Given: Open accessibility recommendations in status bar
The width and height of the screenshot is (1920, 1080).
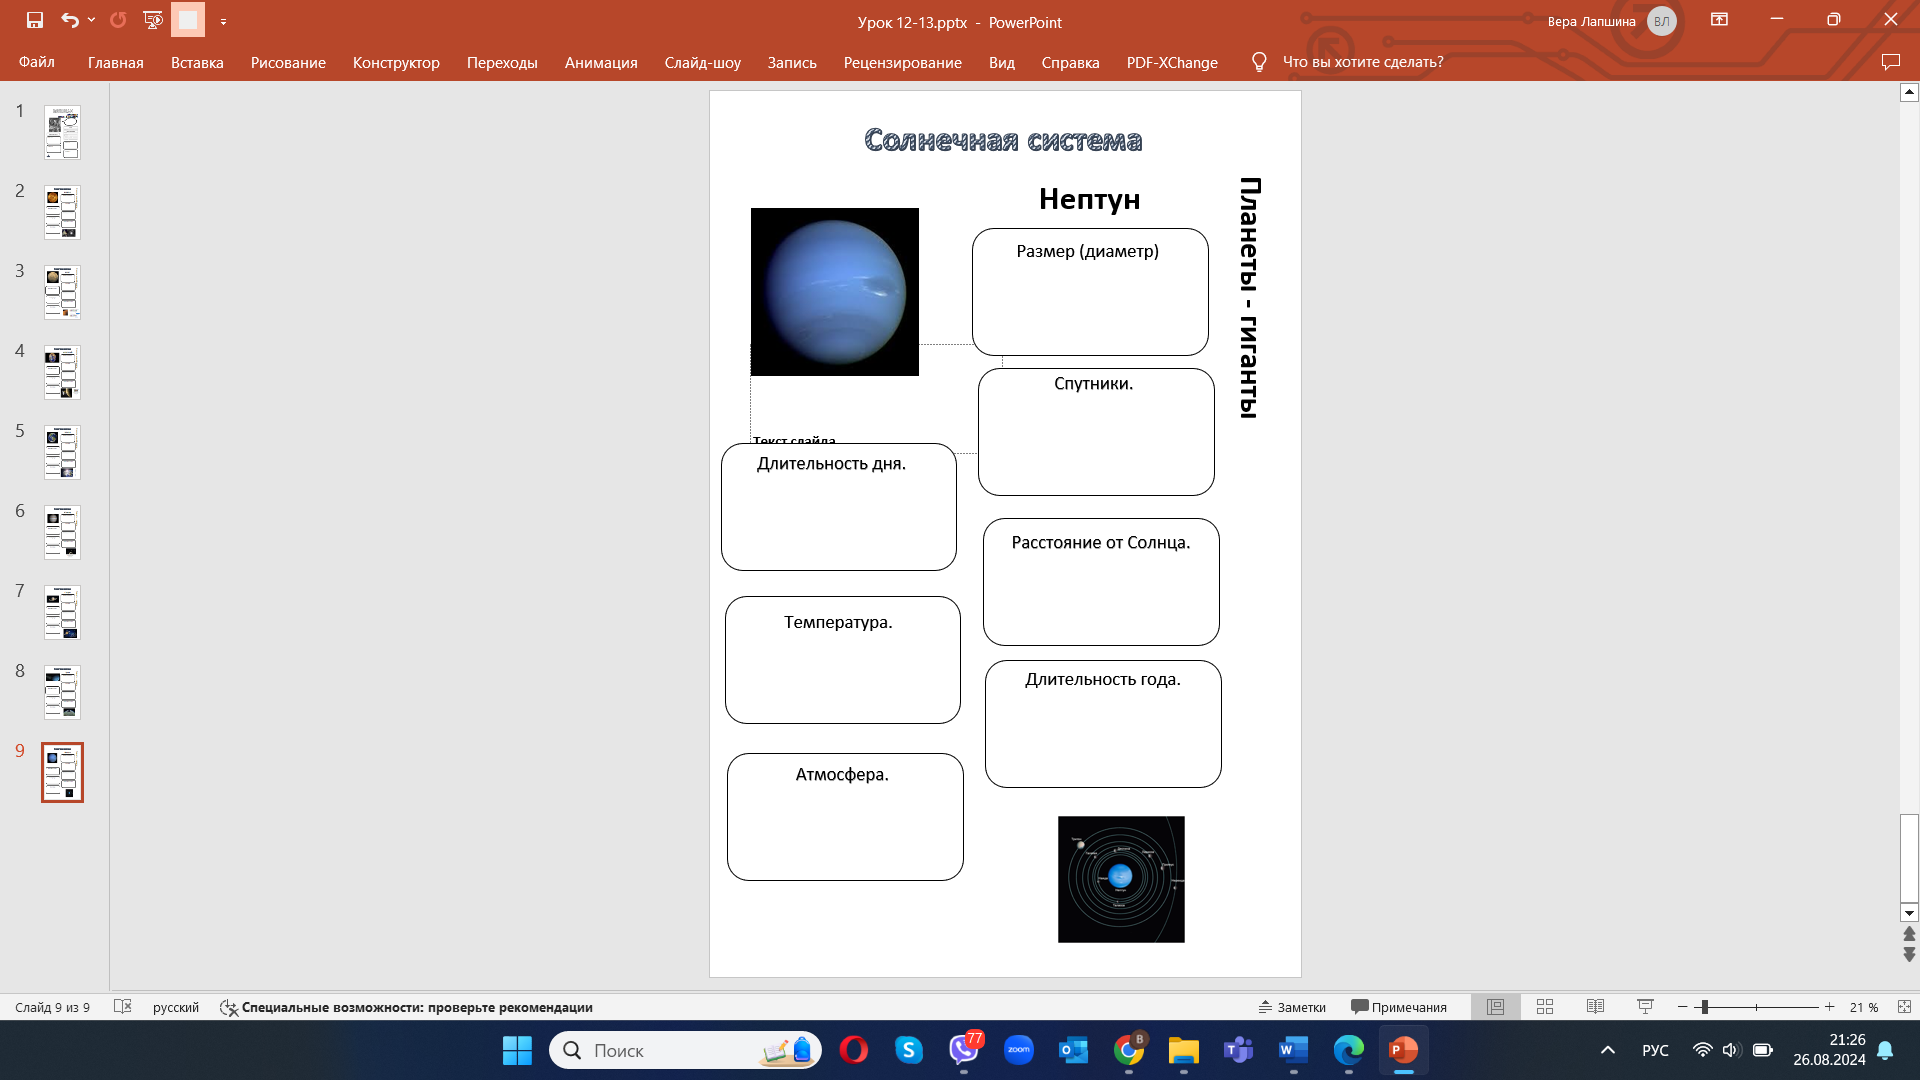Looking at the screenshot, I should pos(406,1007).
